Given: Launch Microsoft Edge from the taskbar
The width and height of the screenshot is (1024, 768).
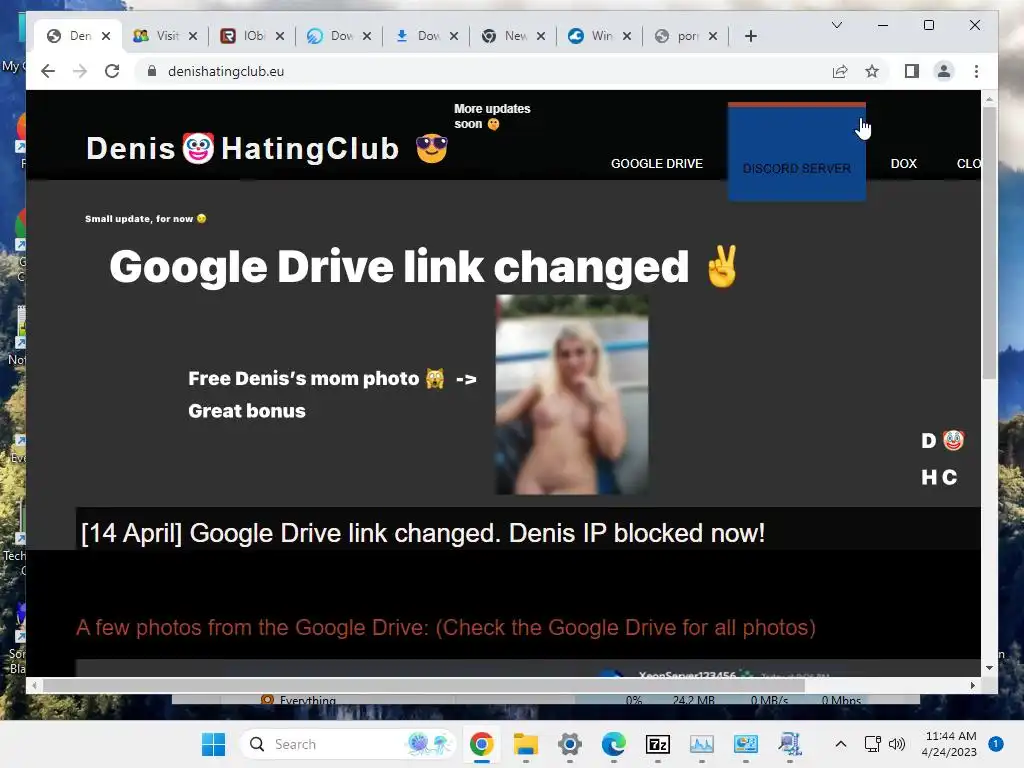Looking at the screenshot, I should click(613, 744).
